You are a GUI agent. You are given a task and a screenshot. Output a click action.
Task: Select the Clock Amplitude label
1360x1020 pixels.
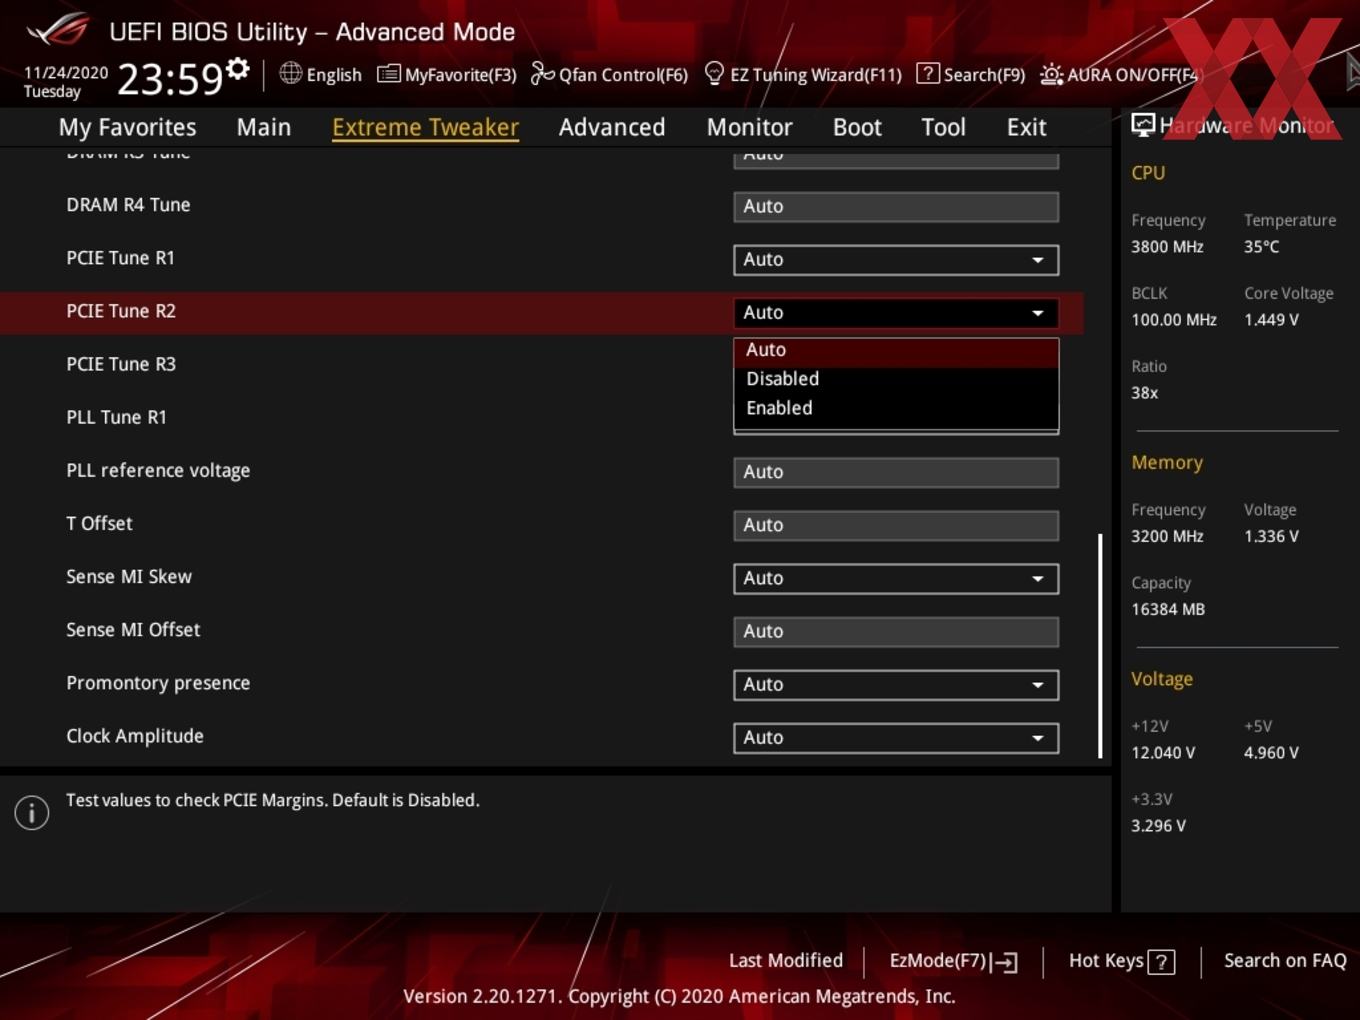(x=135, y=736)
